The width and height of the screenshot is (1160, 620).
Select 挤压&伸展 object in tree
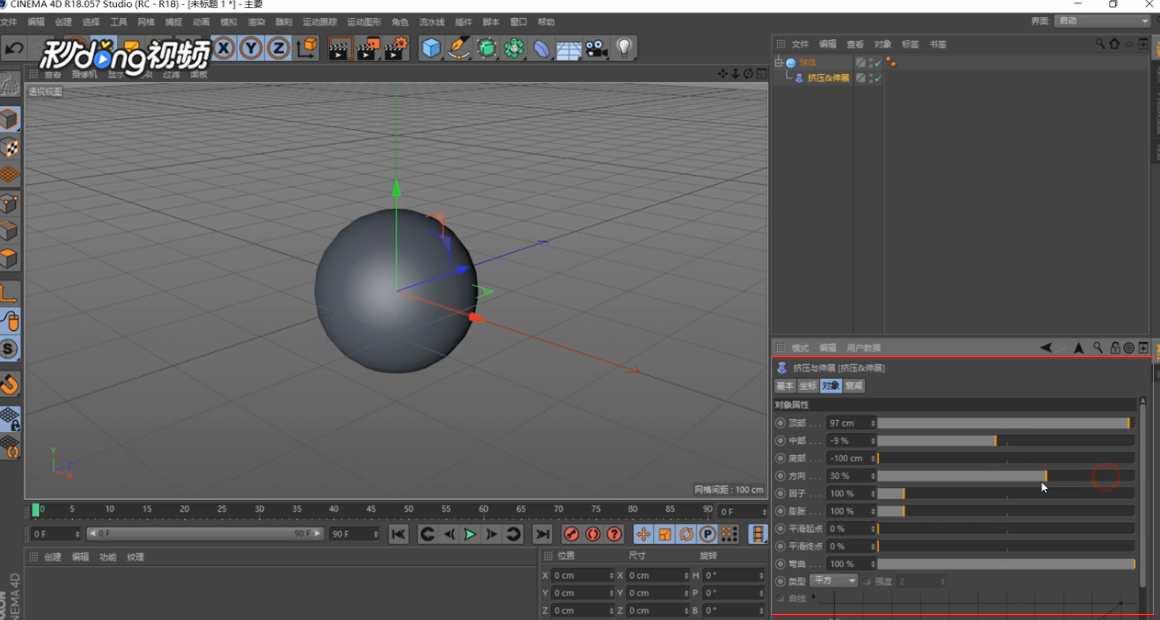828,78
